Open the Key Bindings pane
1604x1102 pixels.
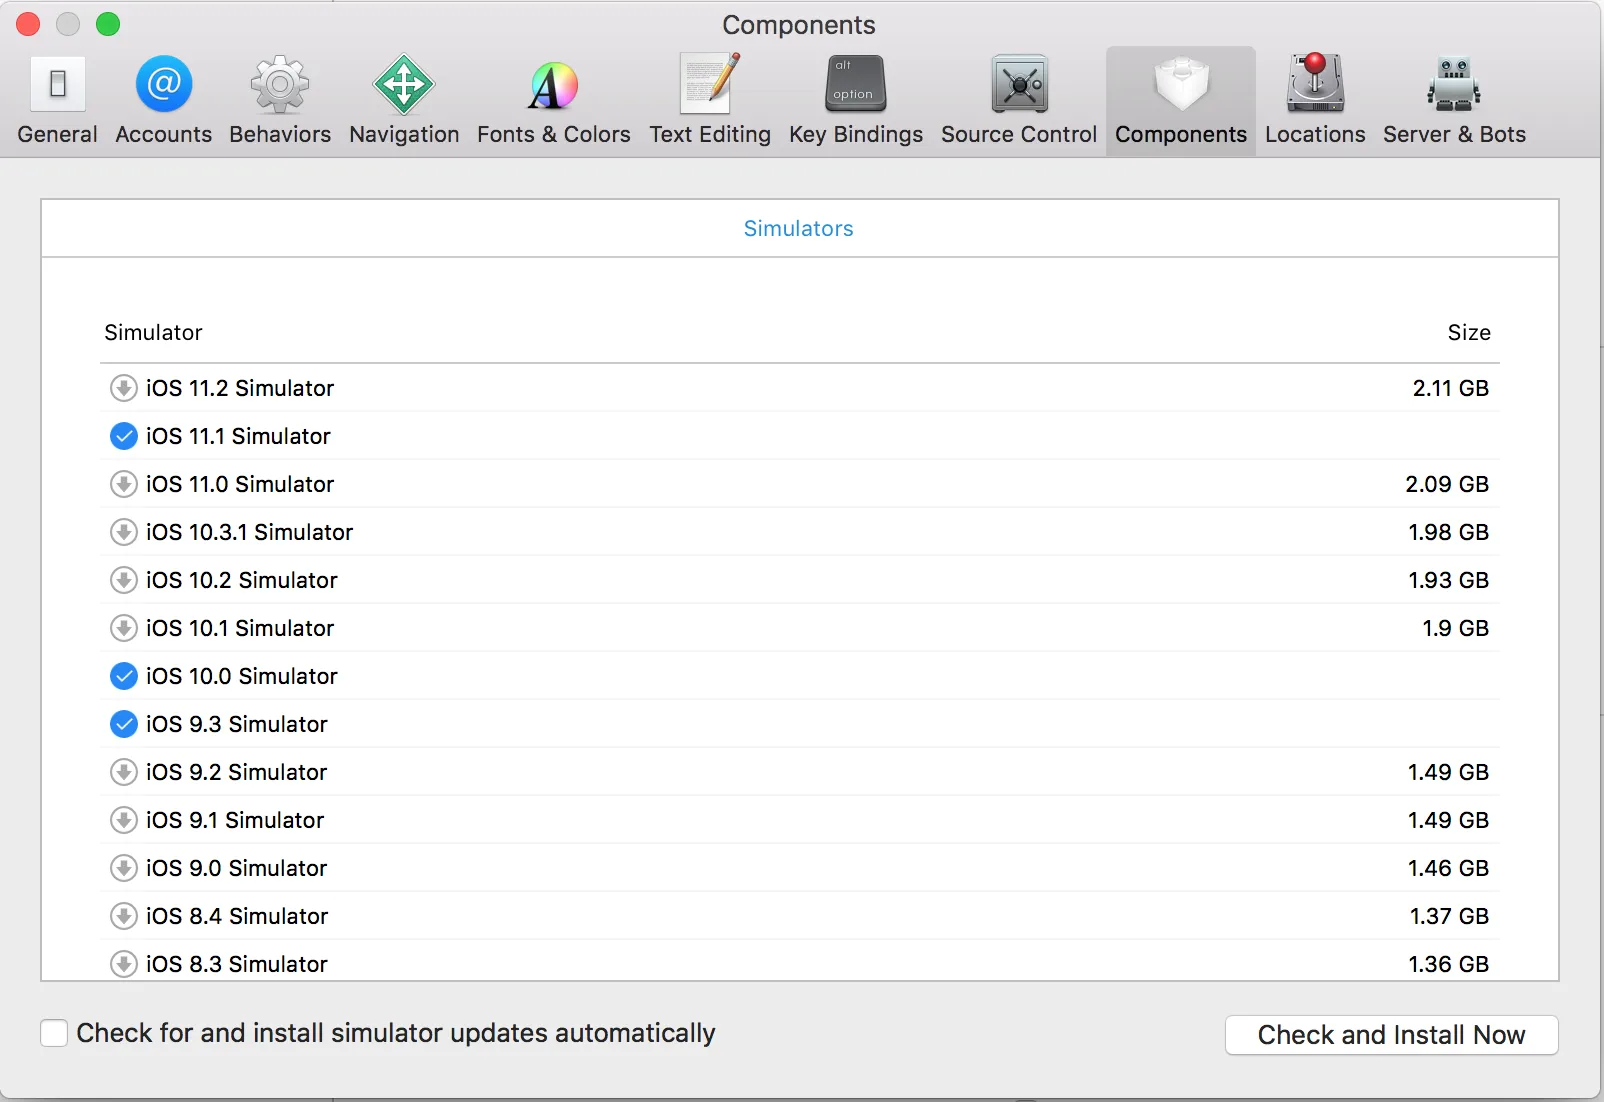856,101
